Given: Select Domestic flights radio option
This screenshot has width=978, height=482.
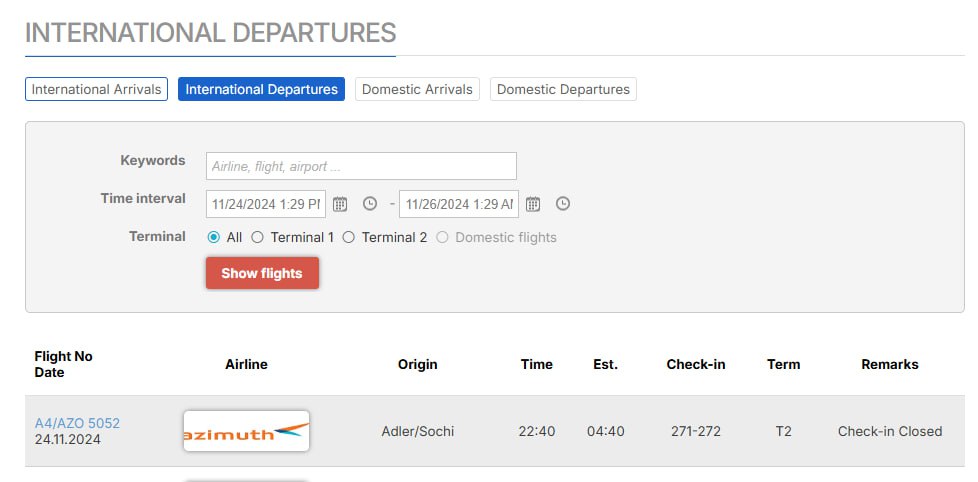Looking at the screenshot, I should [442, 237].
